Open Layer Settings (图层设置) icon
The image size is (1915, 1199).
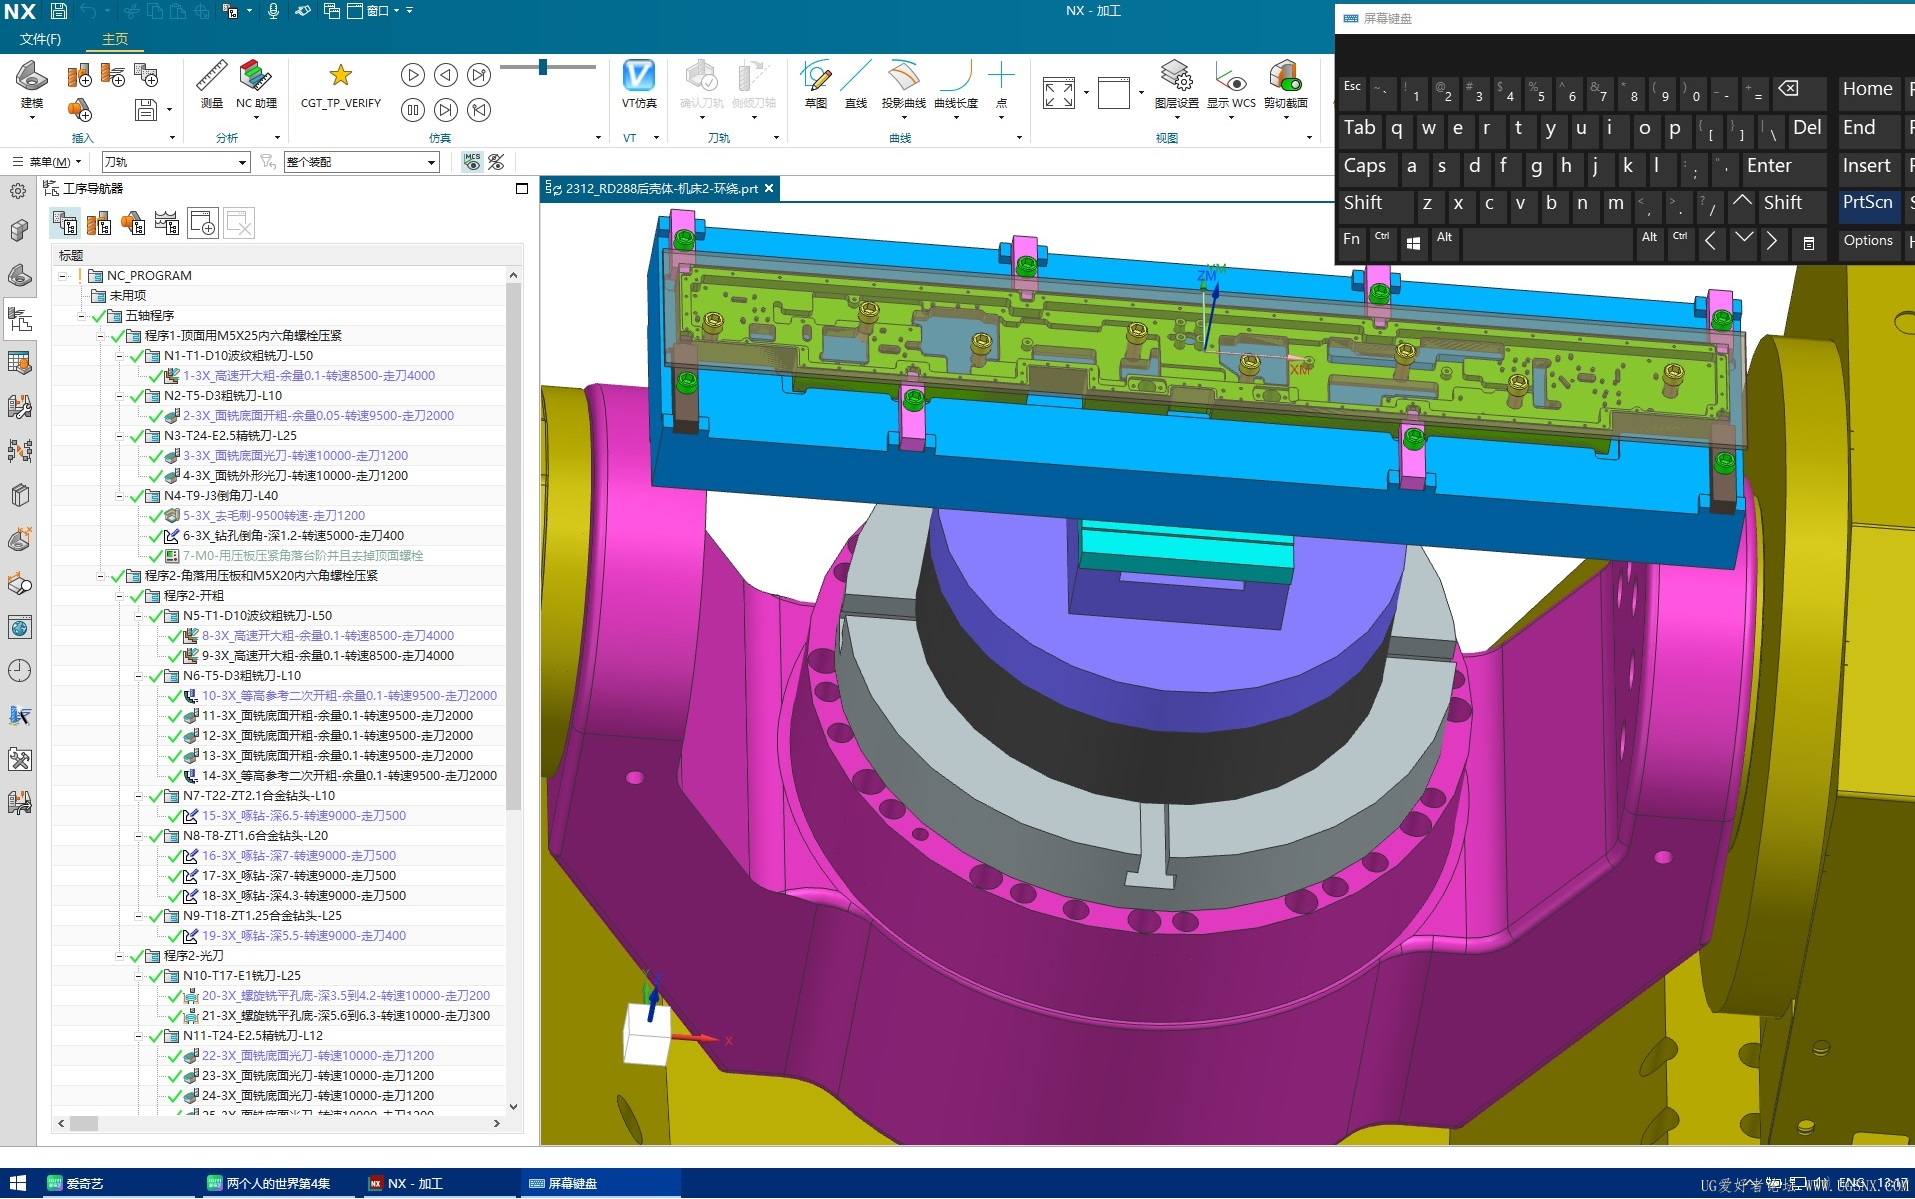1176,76
